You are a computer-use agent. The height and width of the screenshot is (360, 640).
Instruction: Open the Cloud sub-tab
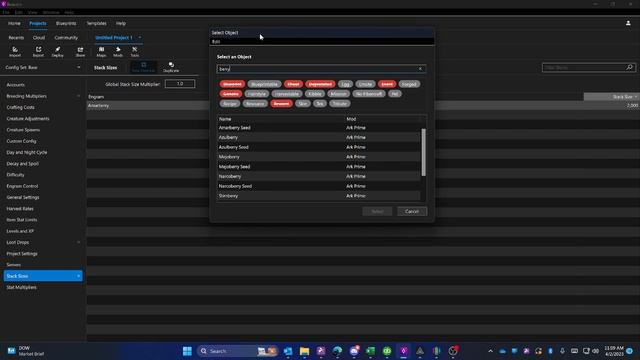[x=39, y=38]
